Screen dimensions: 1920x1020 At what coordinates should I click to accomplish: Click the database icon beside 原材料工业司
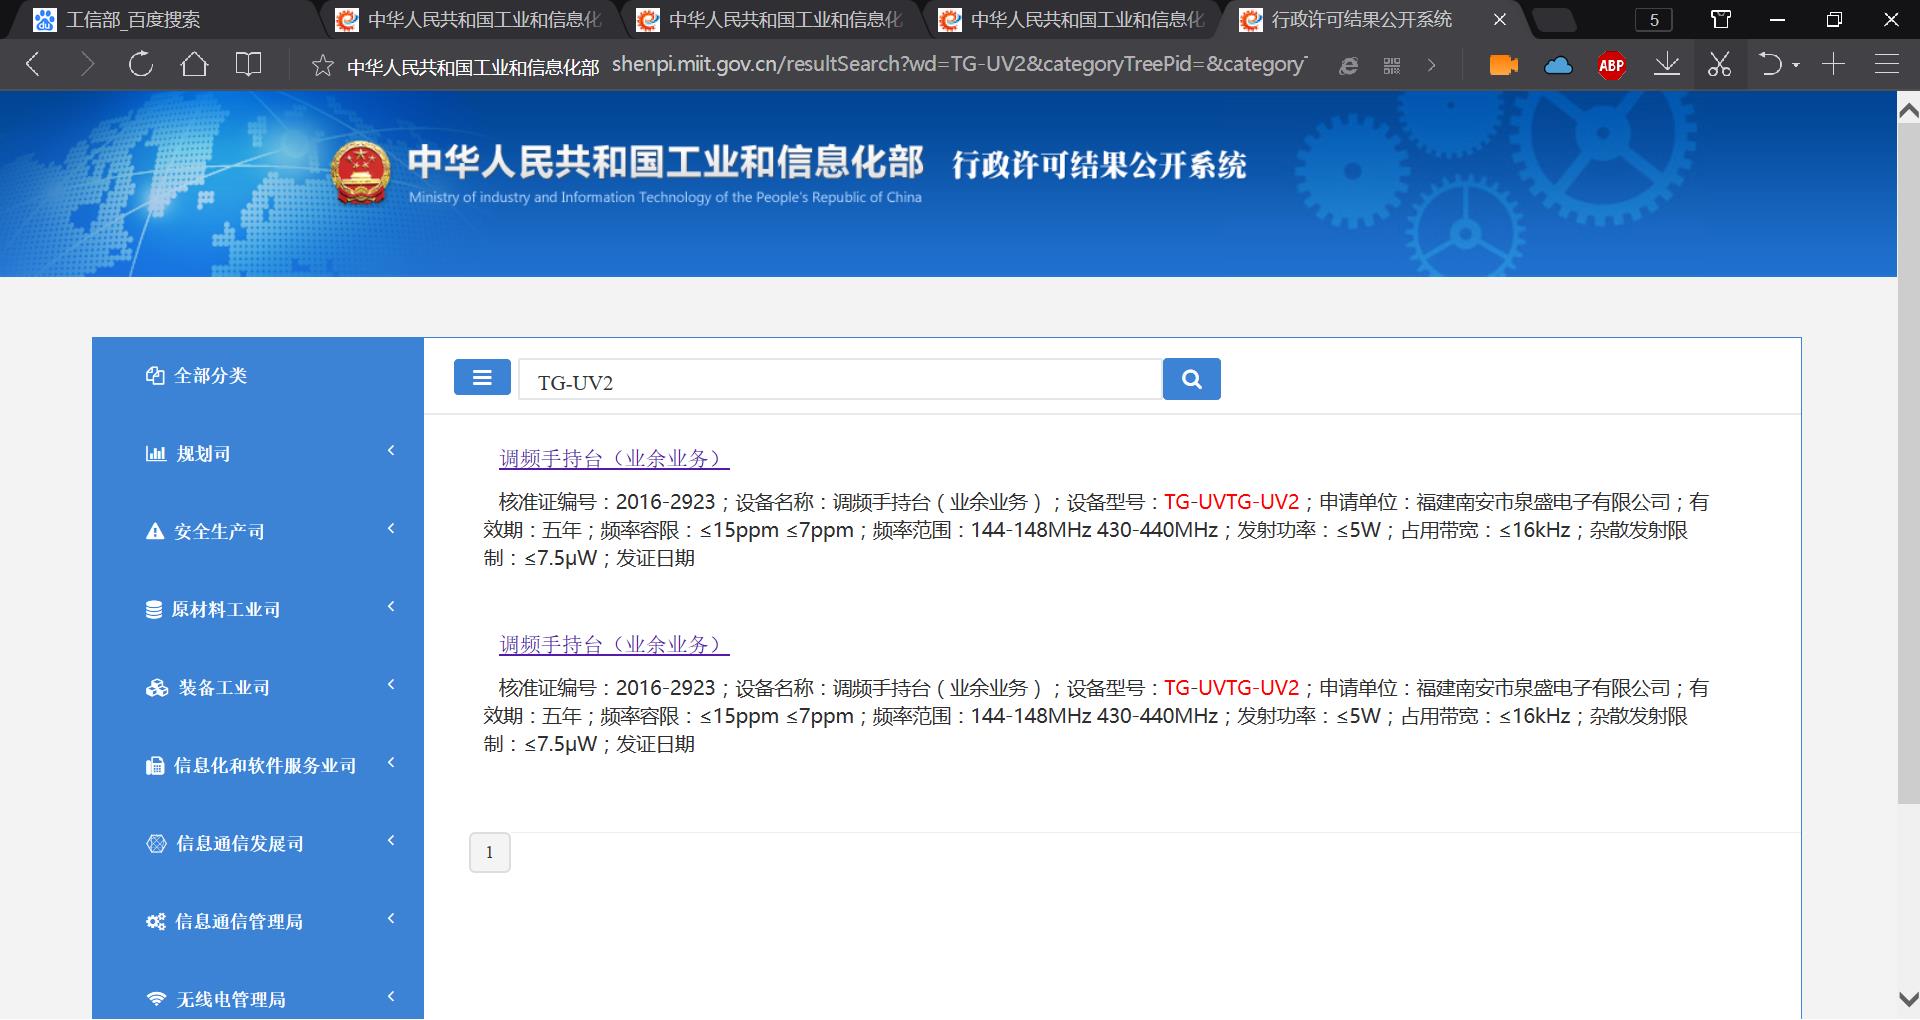coord(154,610)
